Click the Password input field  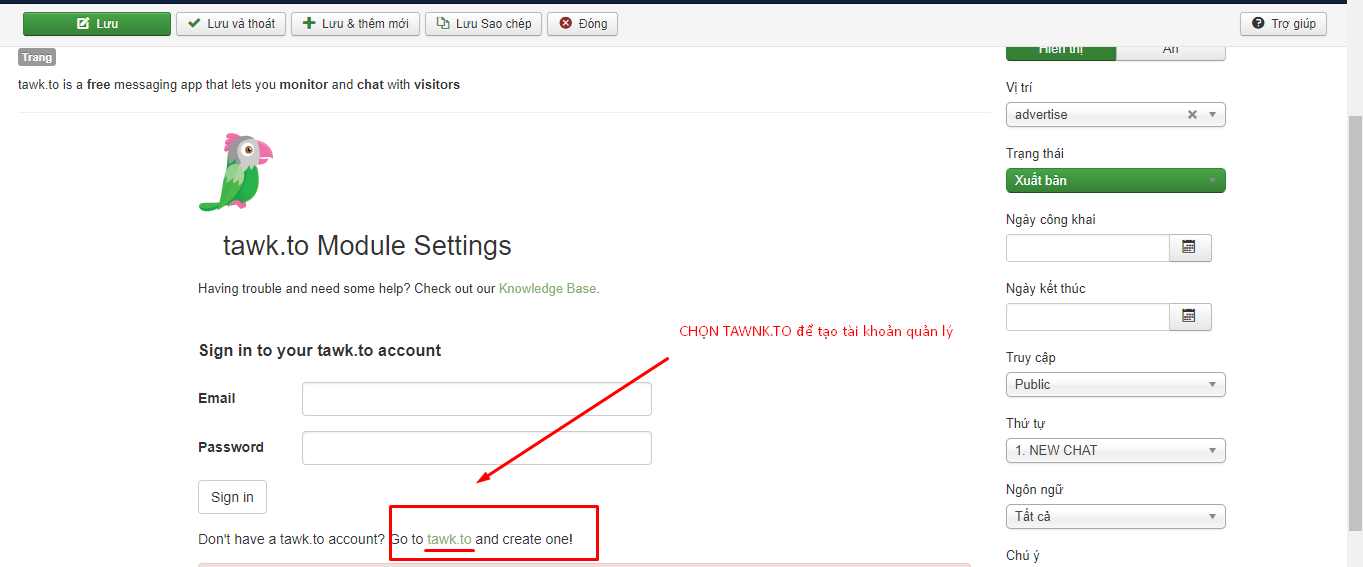click(x=477, y=448)
